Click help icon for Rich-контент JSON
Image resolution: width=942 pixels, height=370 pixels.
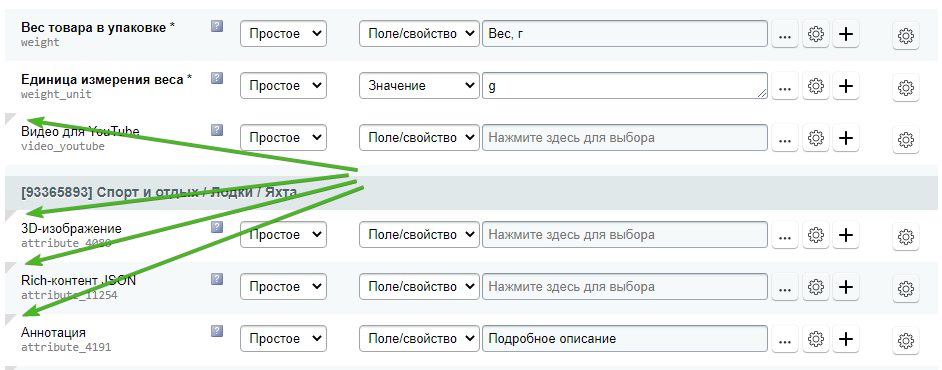217,279
